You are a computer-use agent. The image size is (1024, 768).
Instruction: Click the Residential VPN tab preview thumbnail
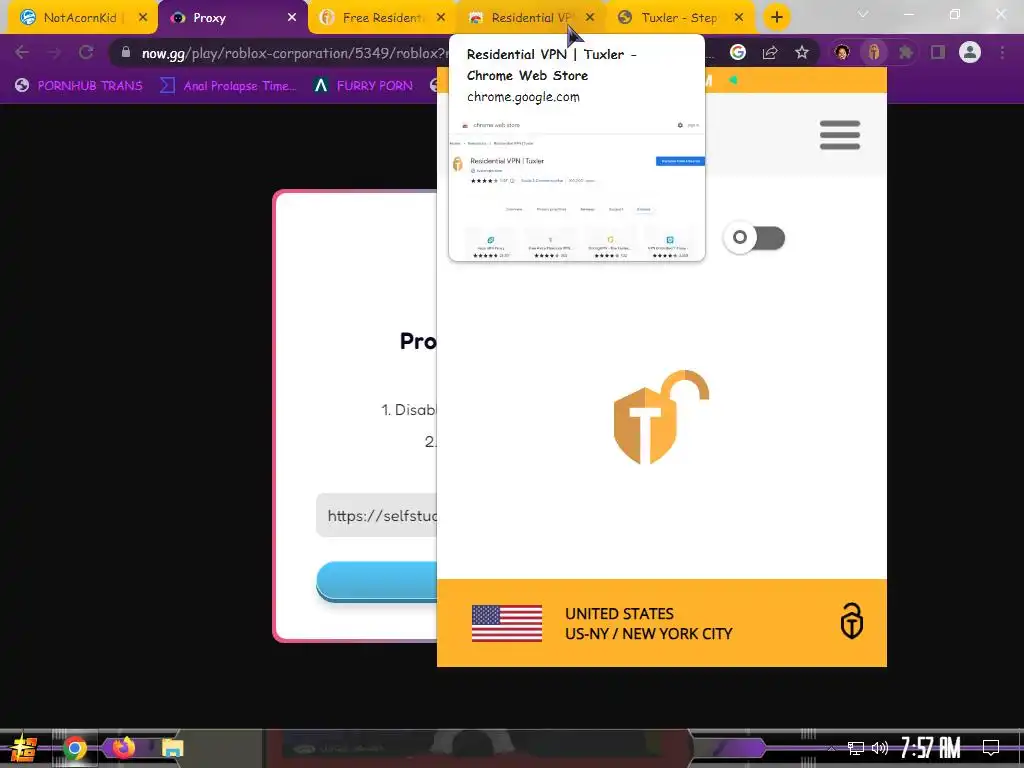577,188
